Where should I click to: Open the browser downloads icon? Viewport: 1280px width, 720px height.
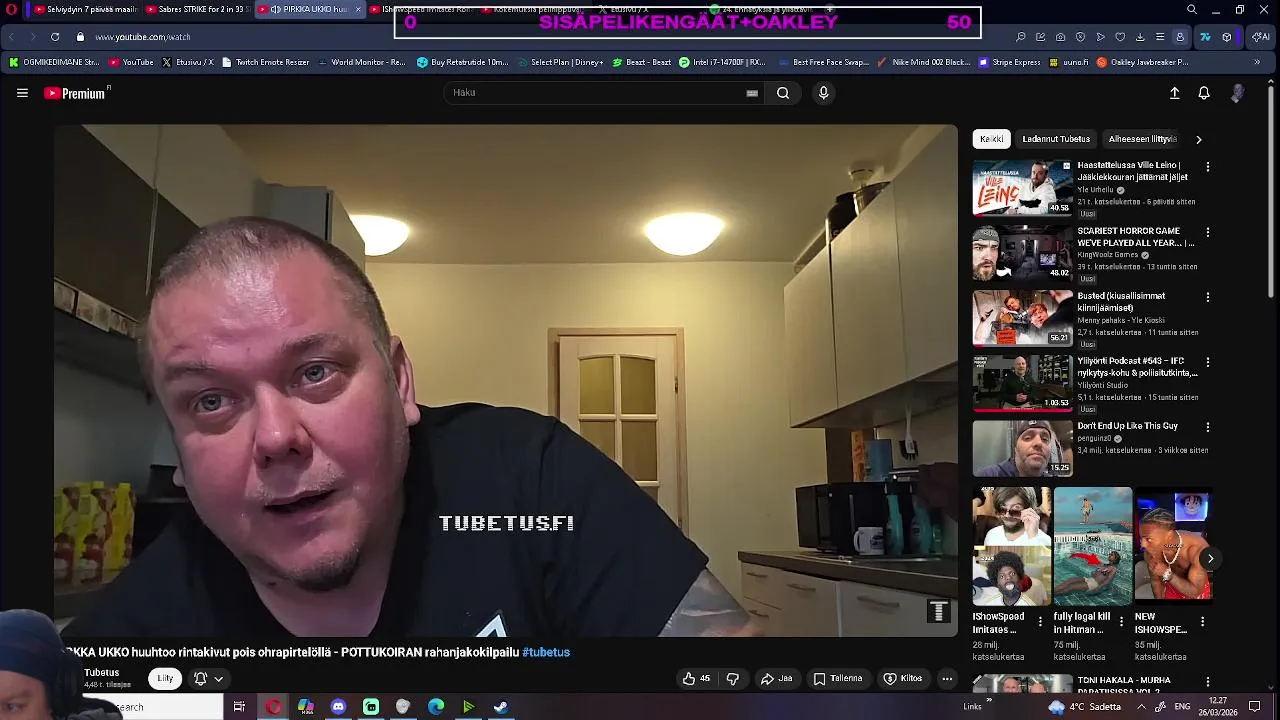coord(1140,37)
